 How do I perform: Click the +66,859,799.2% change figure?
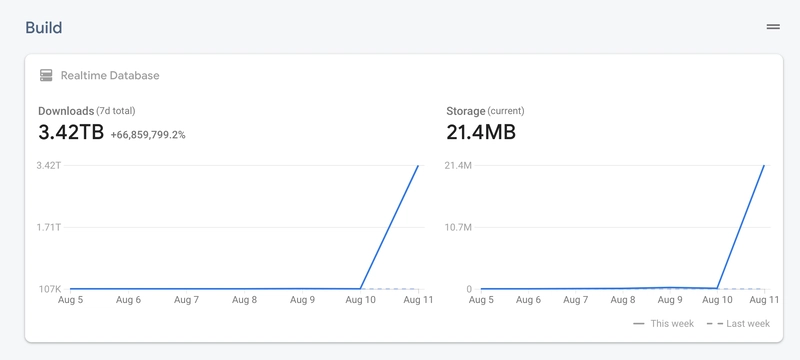coord(148,135)
